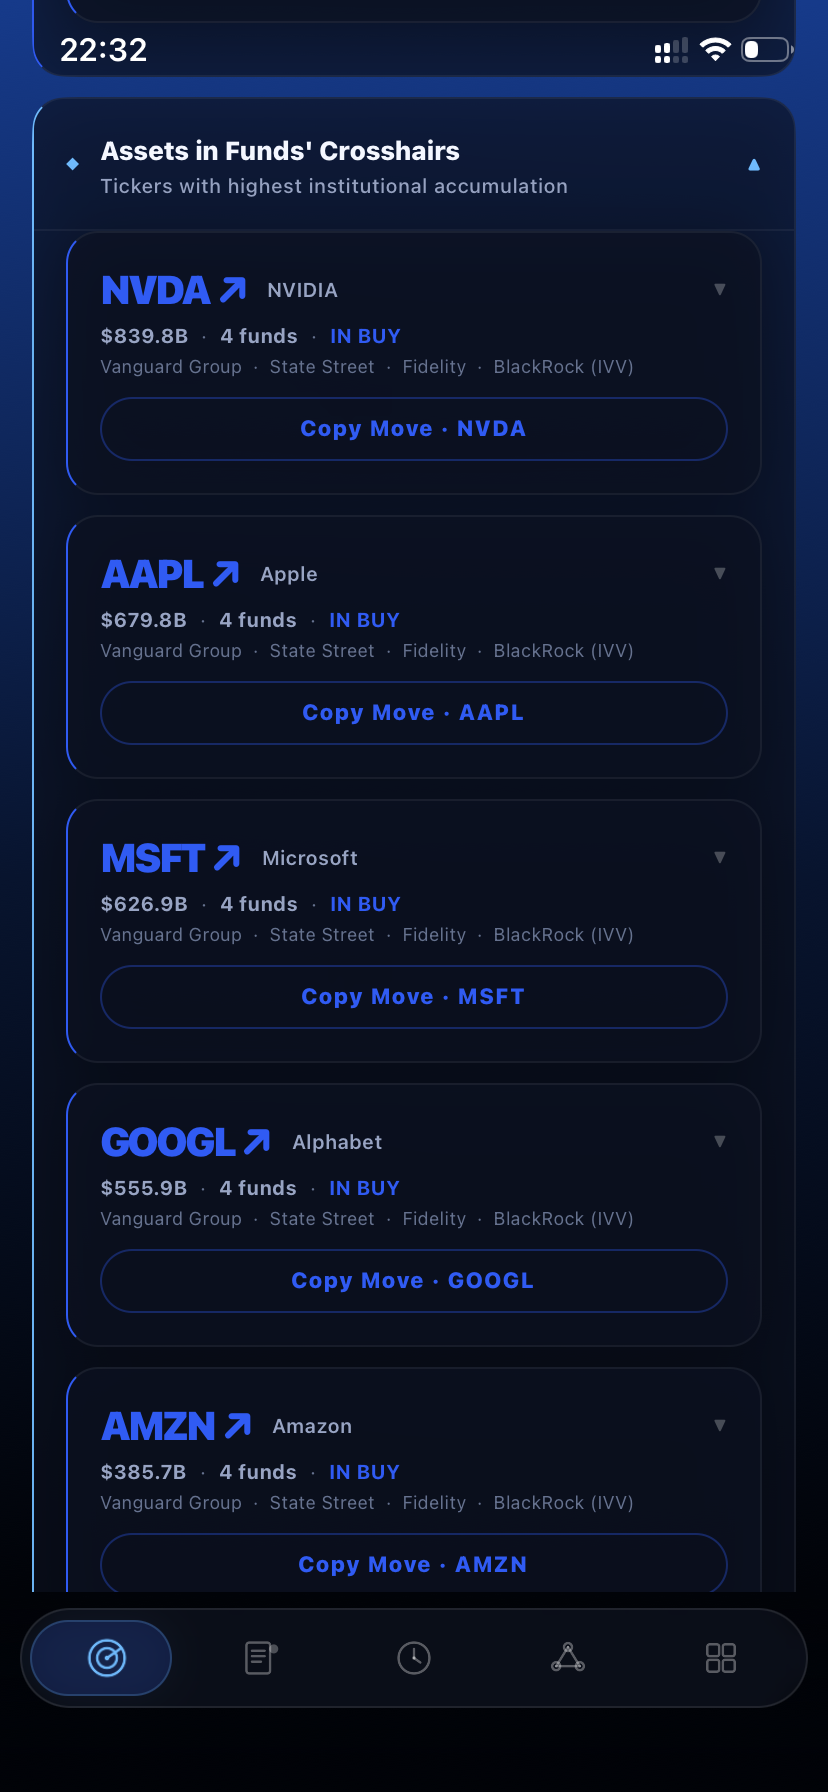Screen dimensions: 828x1792
Task: Open the radar target tab in bottom bar
Action: 106,1657
